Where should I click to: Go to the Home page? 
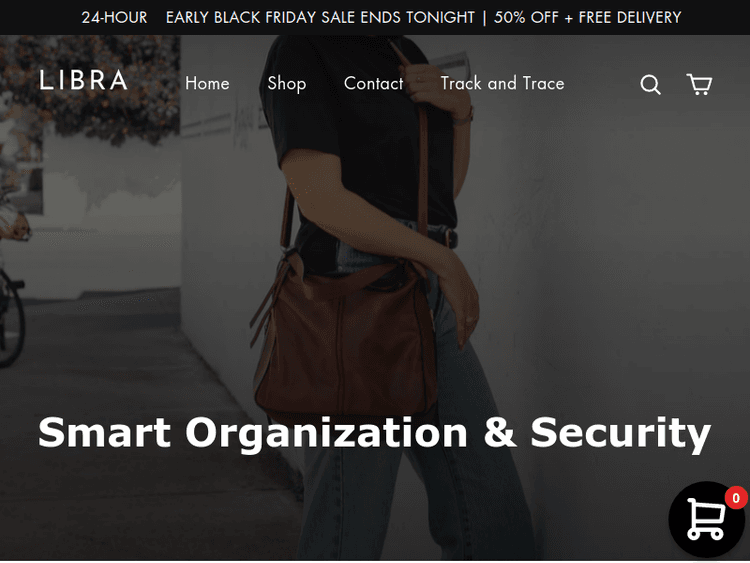tap(207, 83)
